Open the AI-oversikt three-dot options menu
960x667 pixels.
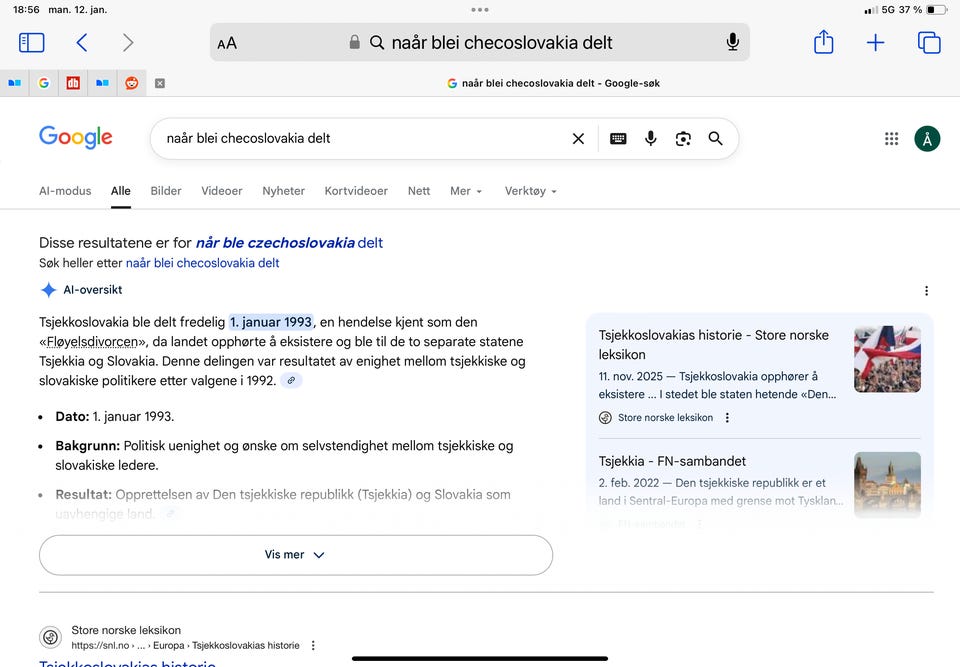(926, 291)
